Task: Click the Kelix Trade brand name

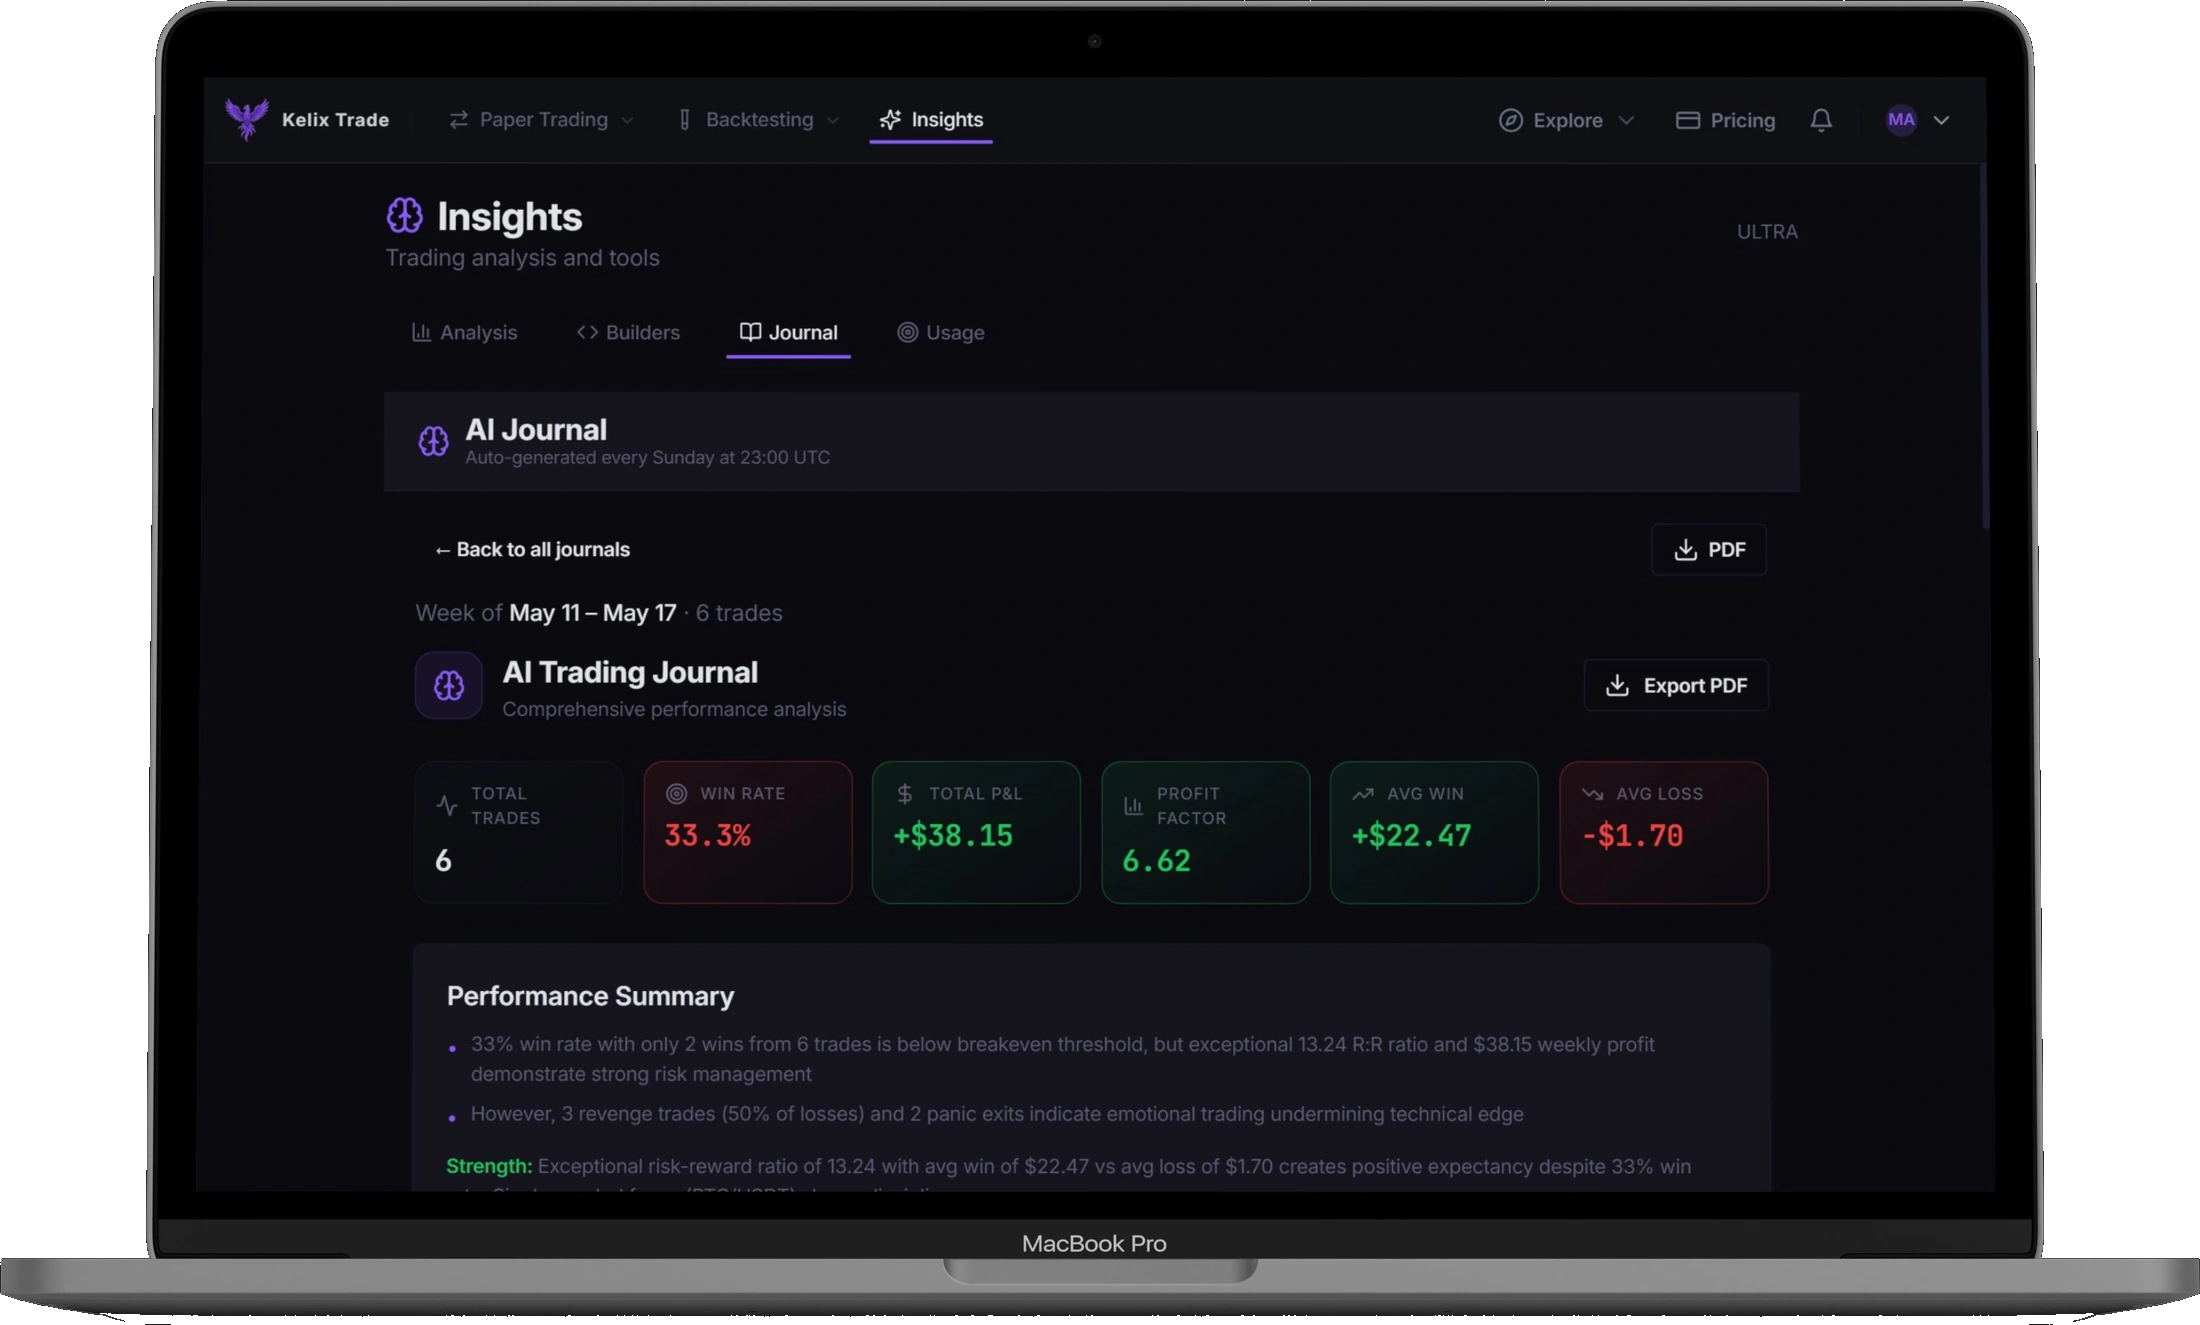Action: 335,120
